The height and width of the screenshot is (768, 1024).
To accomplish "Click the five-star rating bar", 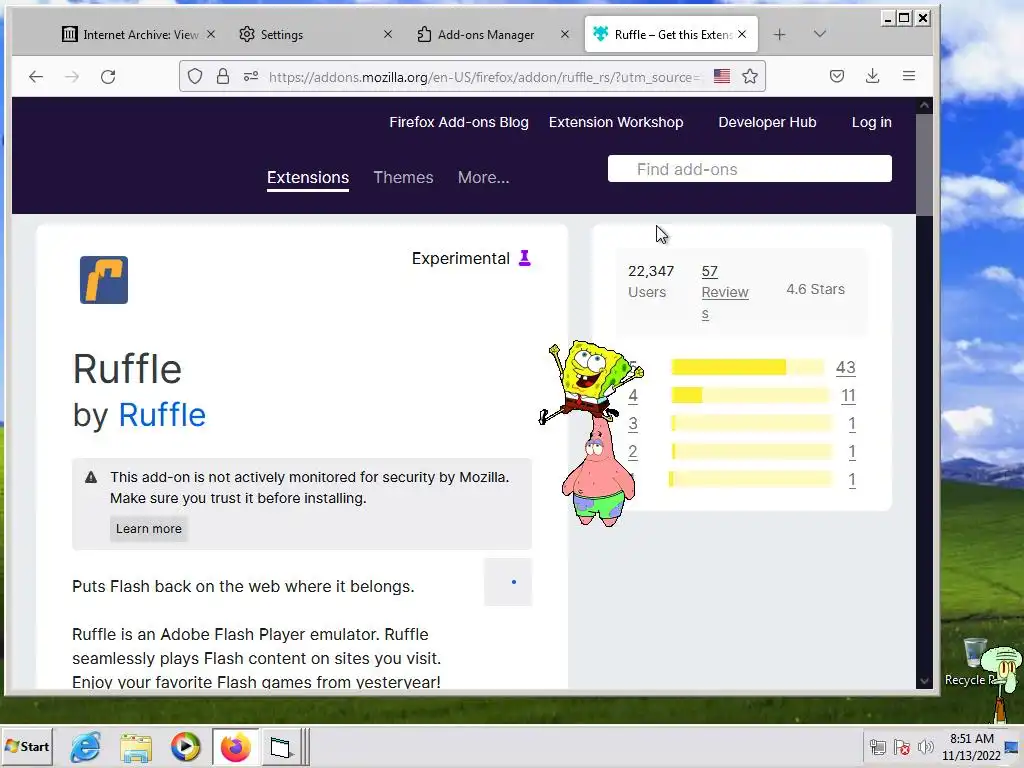I will click(x=748, y=367).
